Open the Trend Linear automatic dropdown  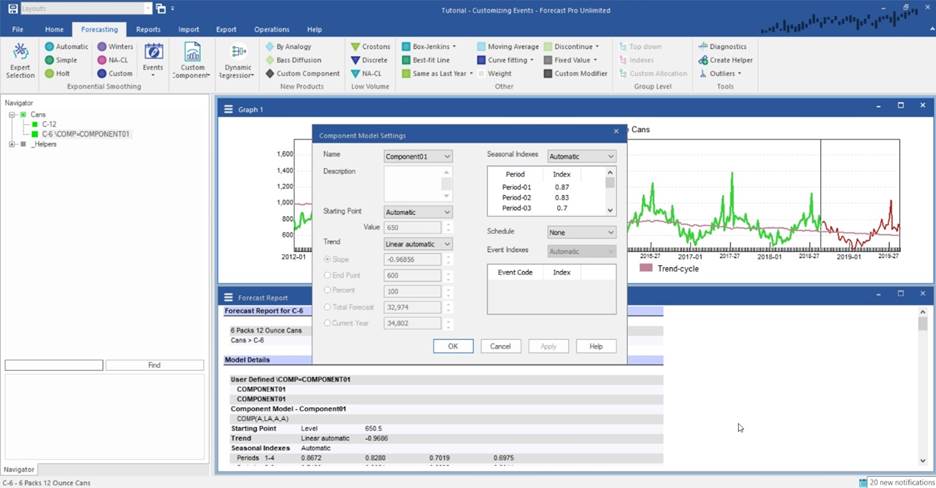pos(418,244)
